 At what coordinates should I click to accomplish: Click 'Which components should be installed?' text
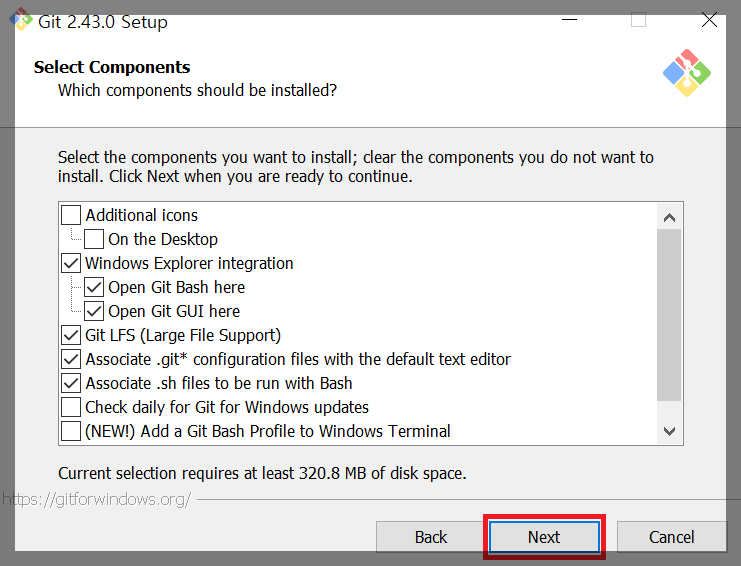tap(198, 90)
